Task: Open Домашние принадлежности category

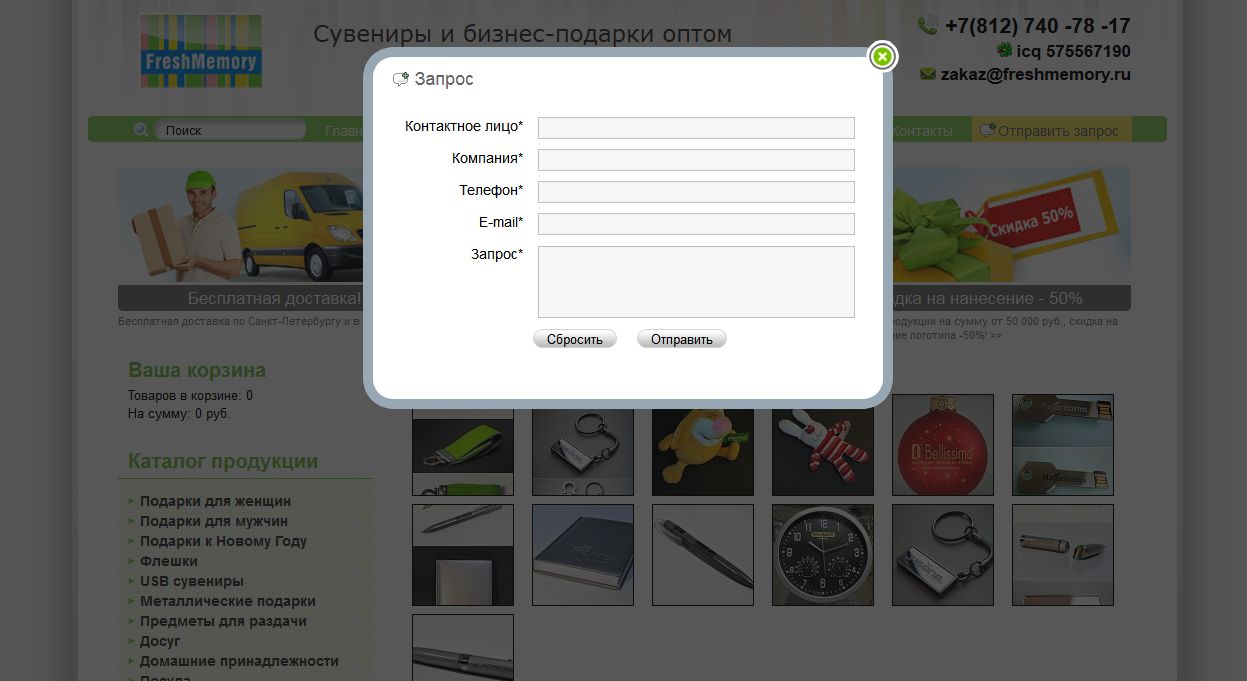Action: point(239,661)
